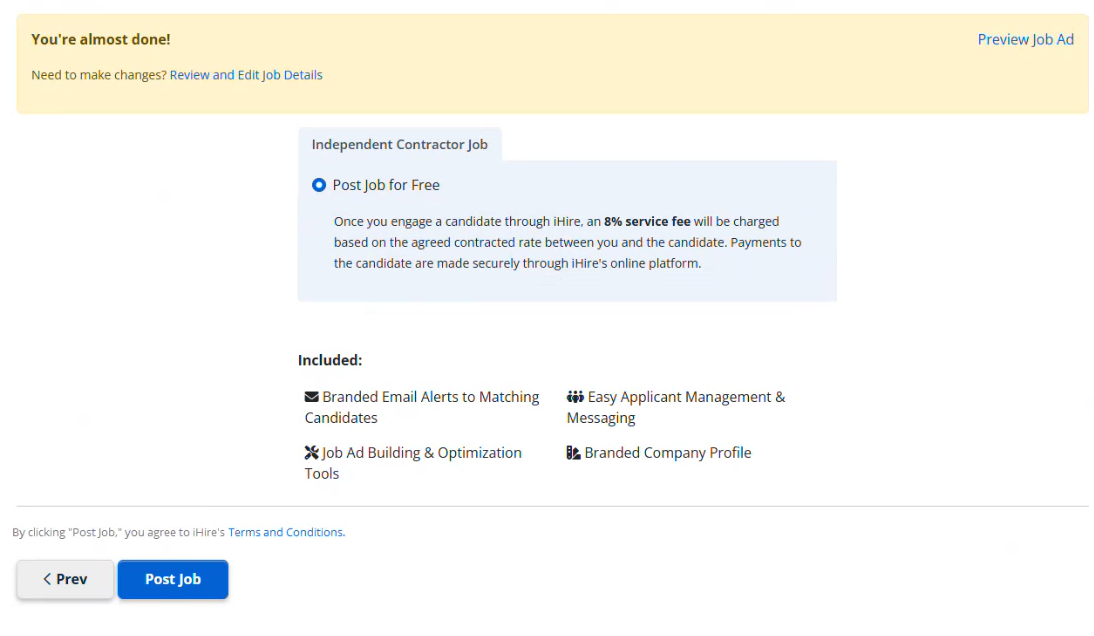The image size is (1094, 636).
Task: Click the Post Job button
Action: coord(172,579)
